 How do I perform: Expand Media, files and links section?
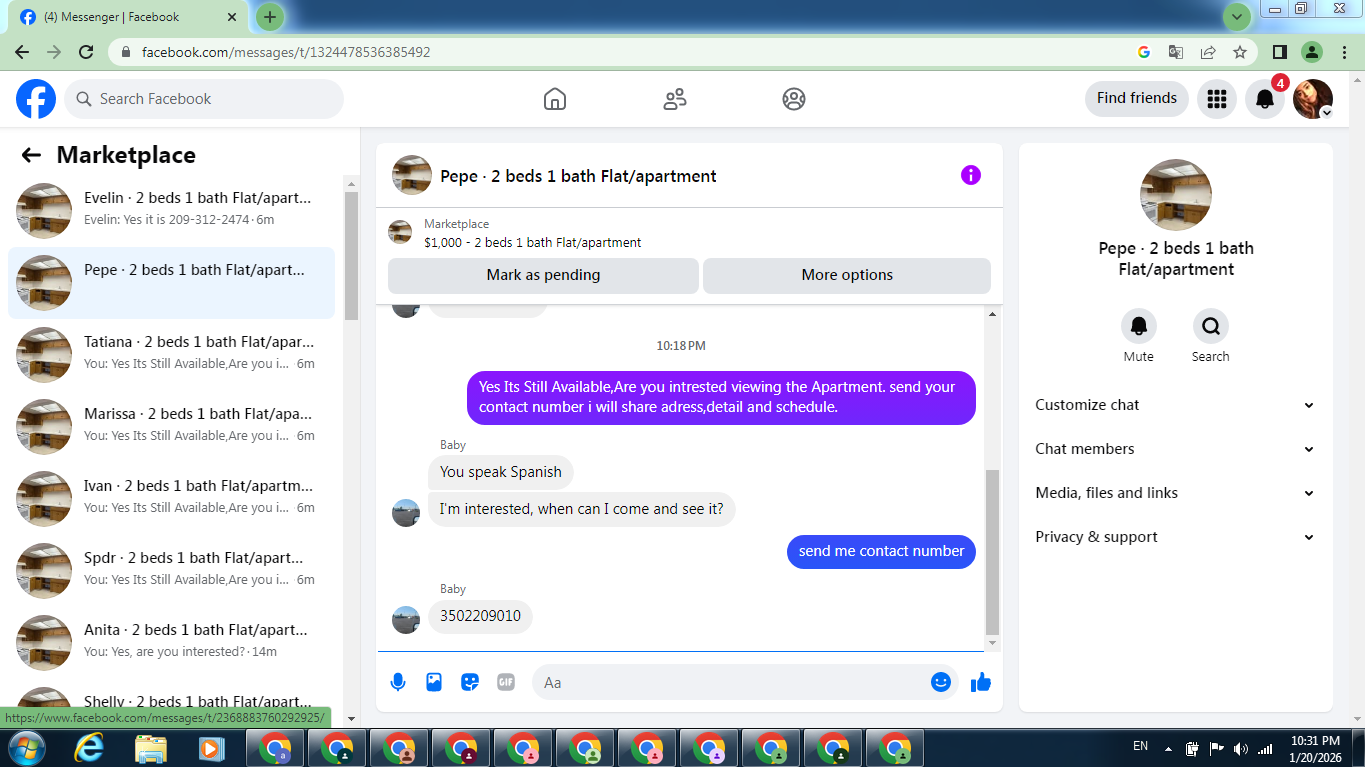point(1176,493)
